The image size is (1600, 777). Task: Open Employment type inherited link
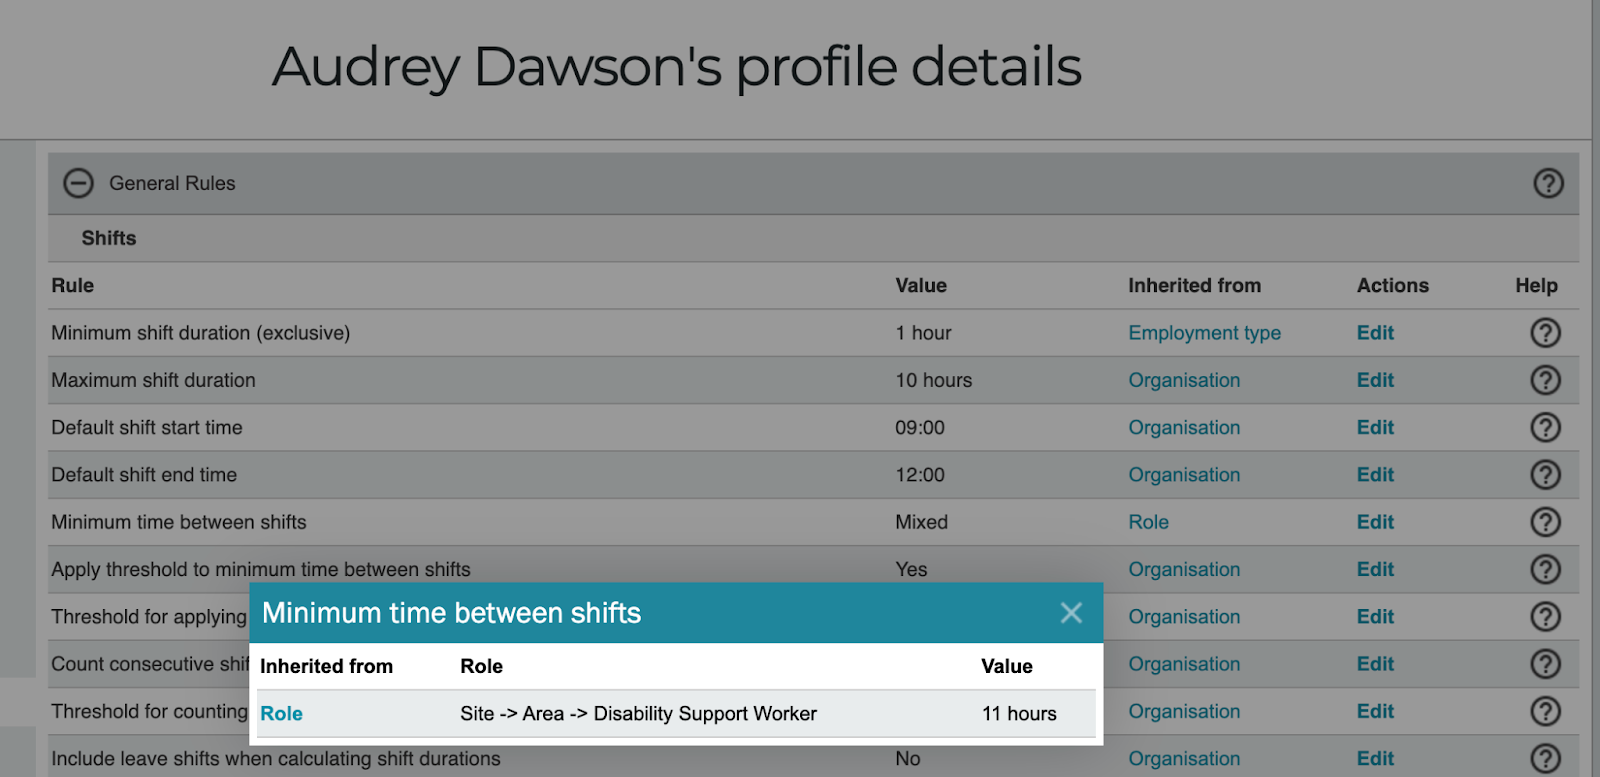pyautogui.click(x=1204, y=333)
